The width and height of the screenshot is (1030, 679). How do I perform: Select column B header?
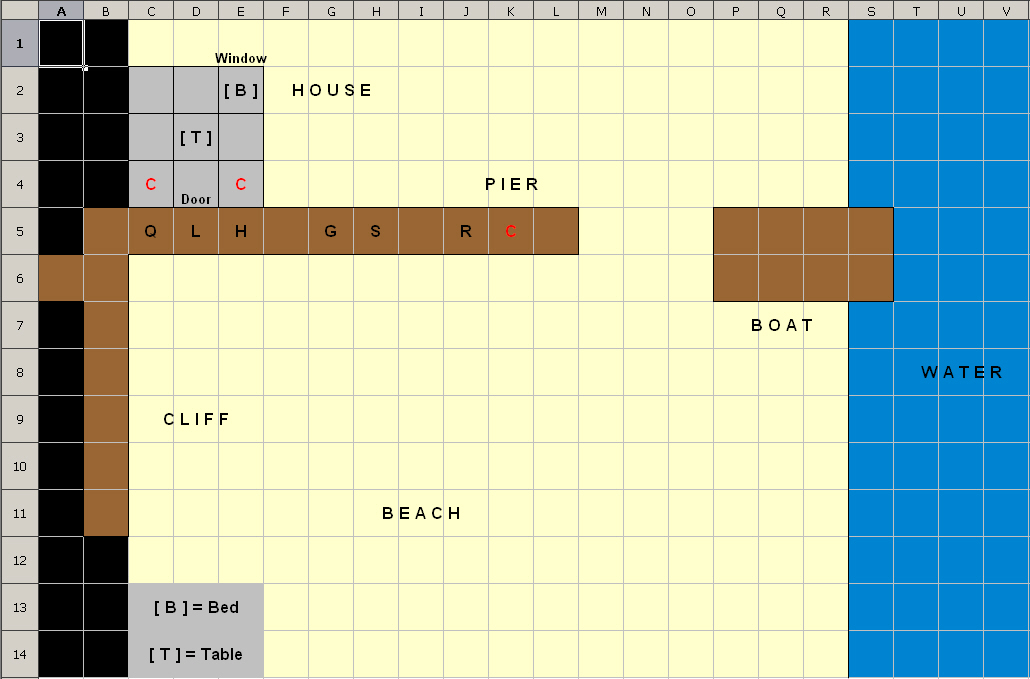[x=106, y=10]
